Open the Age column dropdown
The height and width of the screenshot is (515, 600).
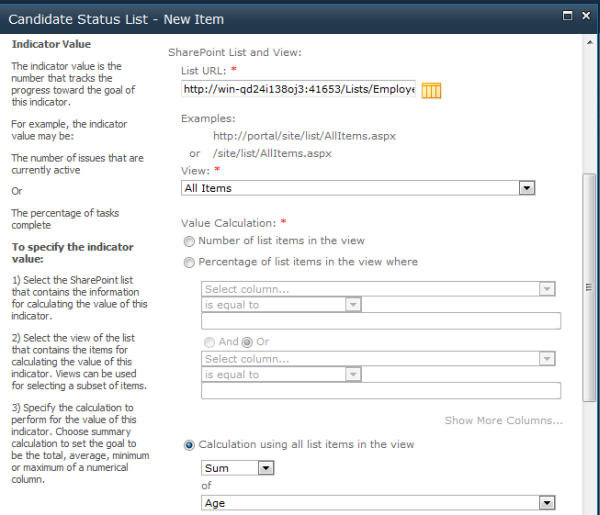[x=378, y=503]
